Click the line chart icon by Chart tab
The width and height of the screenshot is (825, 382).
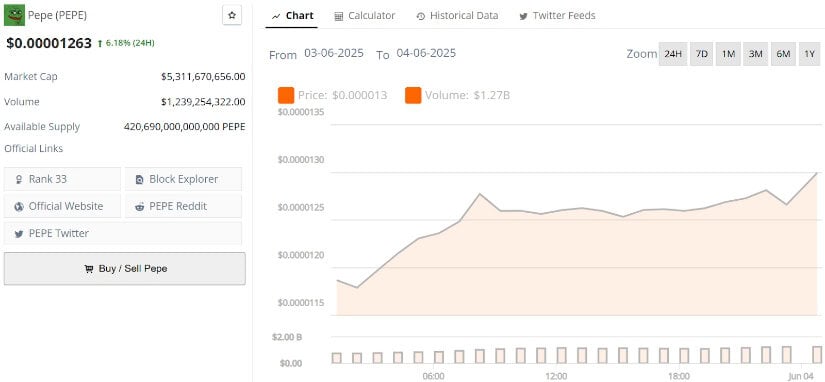pyautogui.click(x=276, y=16)
